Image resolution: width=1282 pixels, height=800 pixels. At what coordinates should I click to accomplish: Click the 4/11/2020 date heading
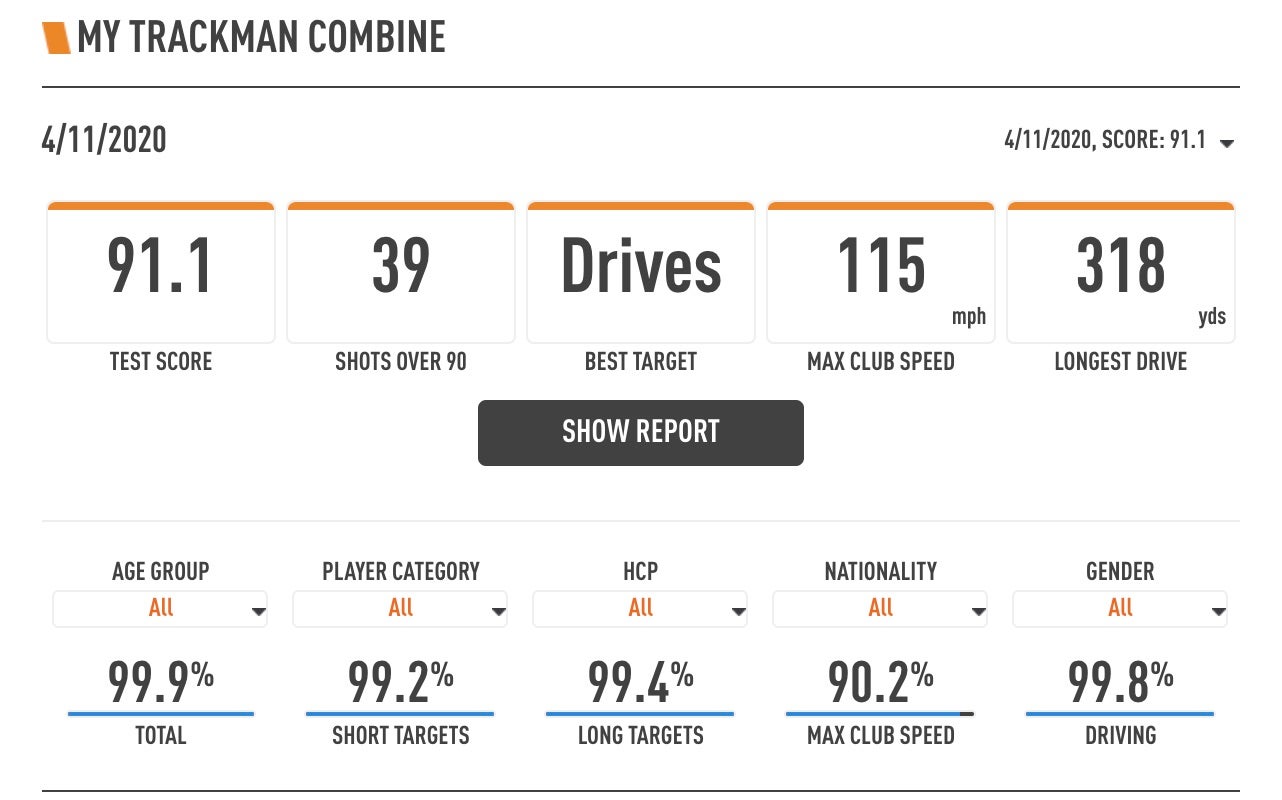104,140
